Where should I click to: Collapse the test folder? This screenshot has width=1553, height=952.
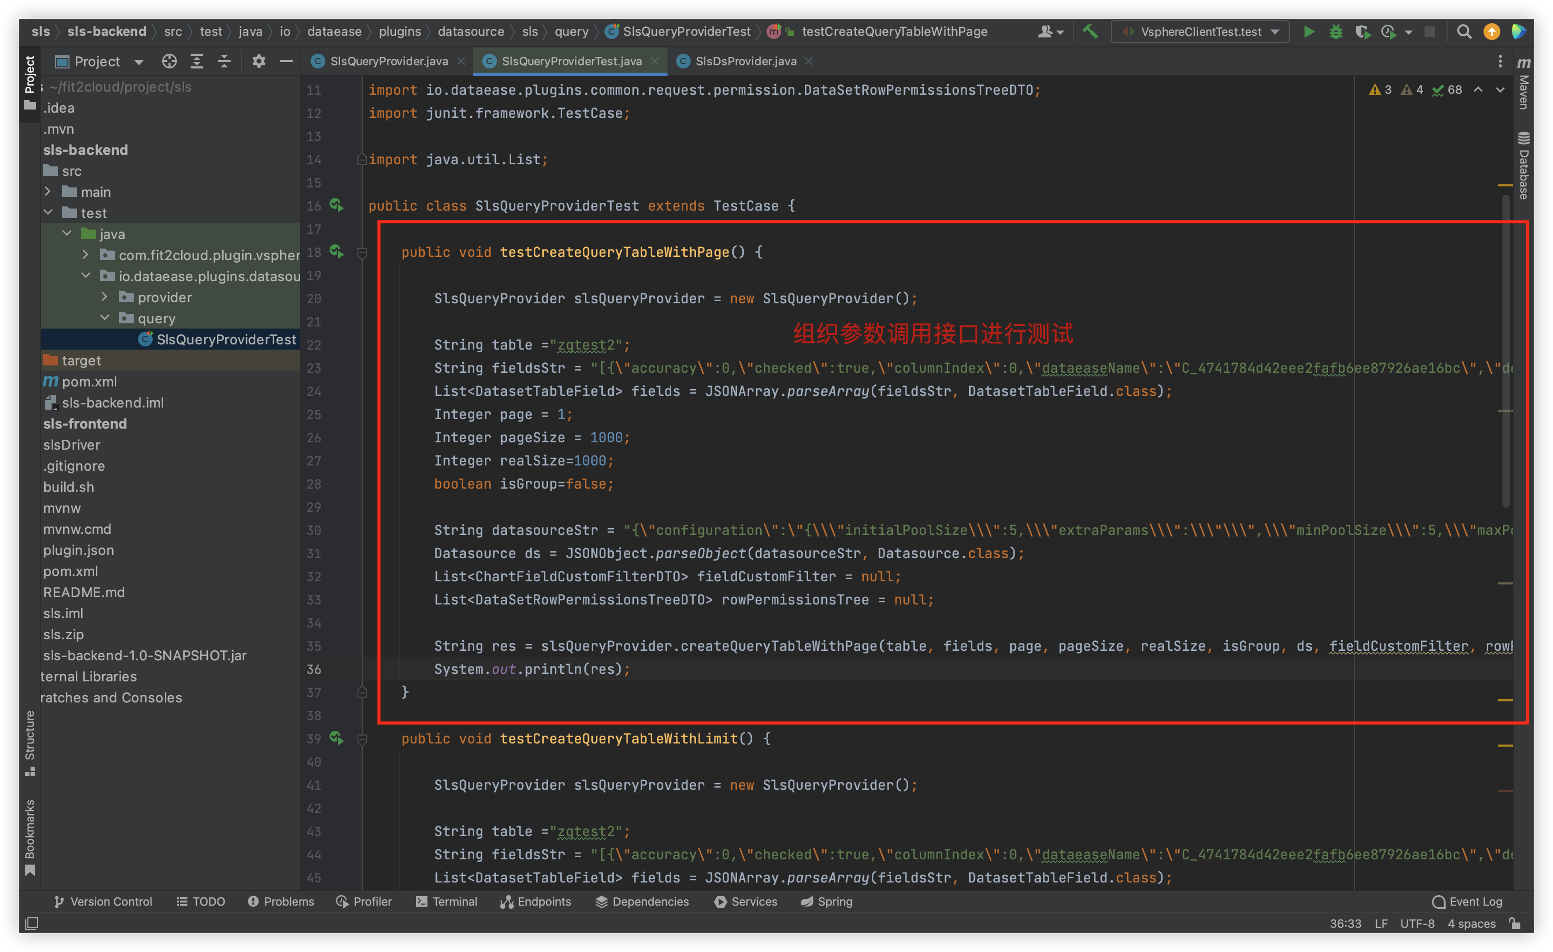point(47,212)
